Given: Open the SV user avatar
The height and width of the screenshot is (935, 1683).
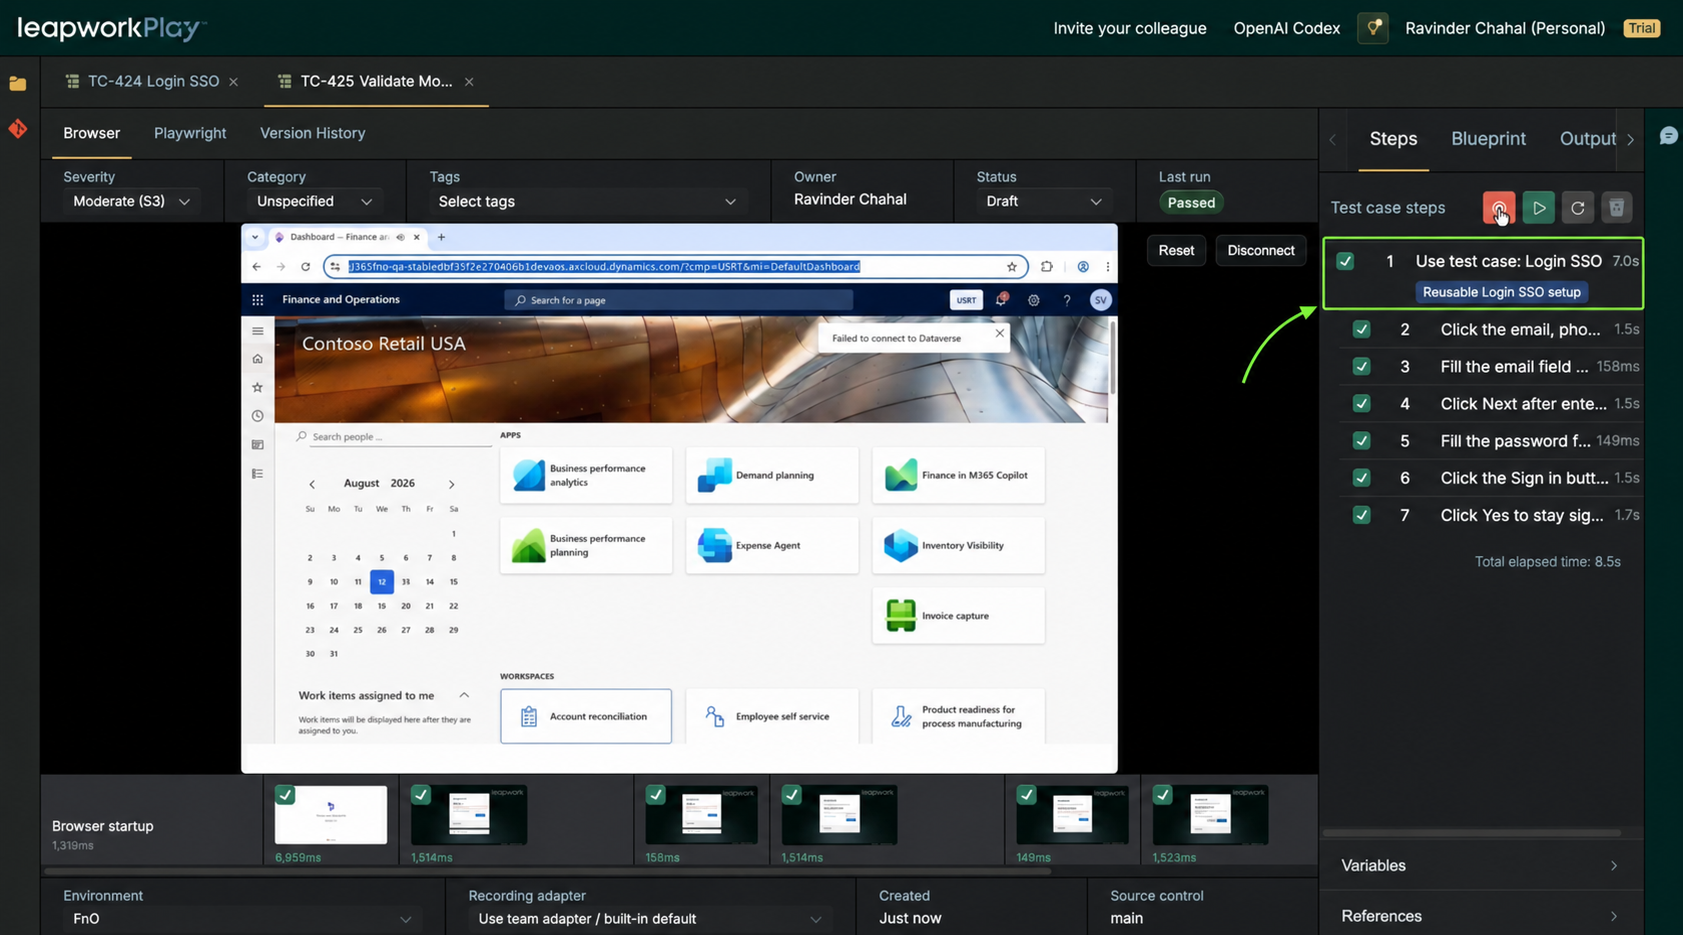Looking at the screenshot, I should tap(1100, 300).
